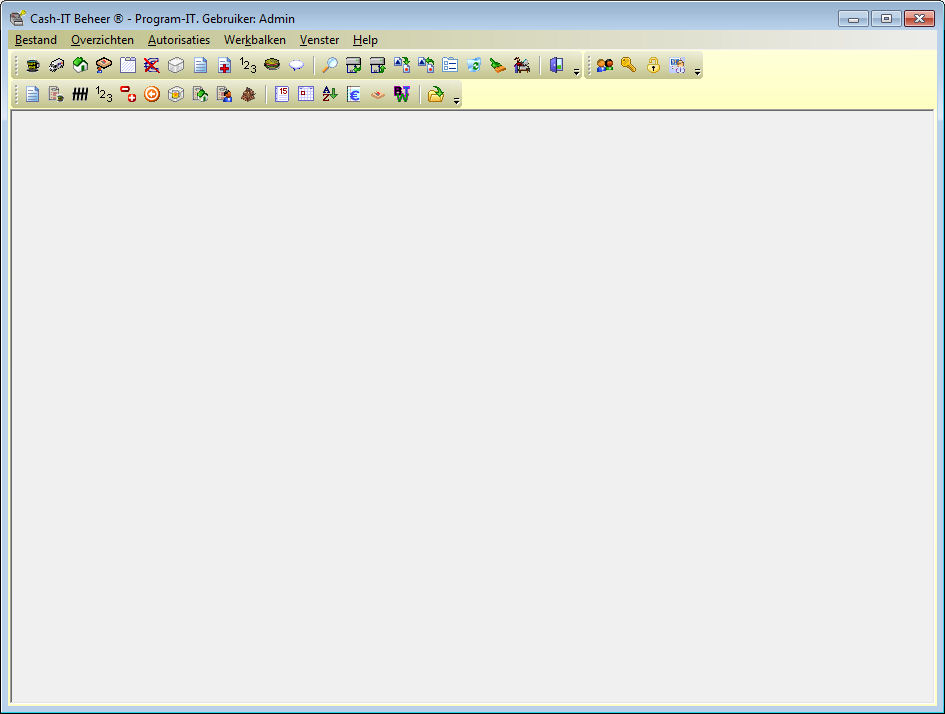Image resolution: width=945 pixels, height=714 pixels.
Task: Click the parcel with person icon
Action: click(x=104, y=65)
